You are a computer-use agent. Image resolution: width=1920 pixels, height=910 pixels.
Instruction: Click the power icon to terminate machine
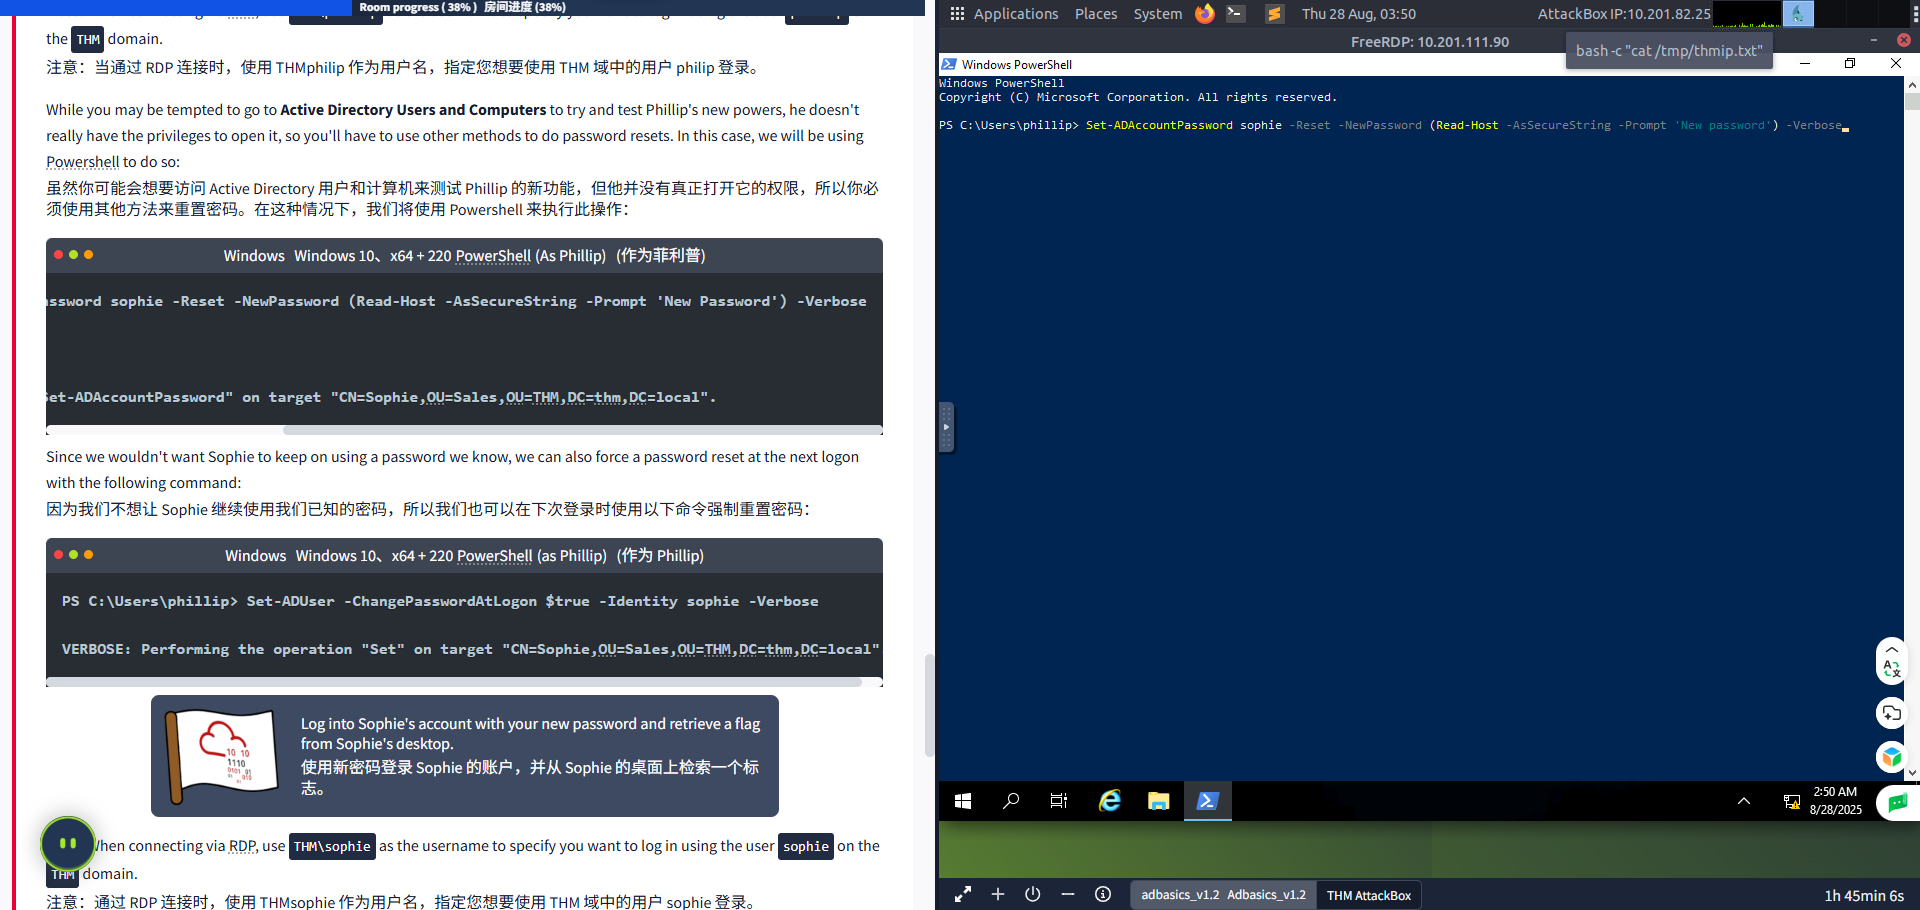click(1033, 894)
